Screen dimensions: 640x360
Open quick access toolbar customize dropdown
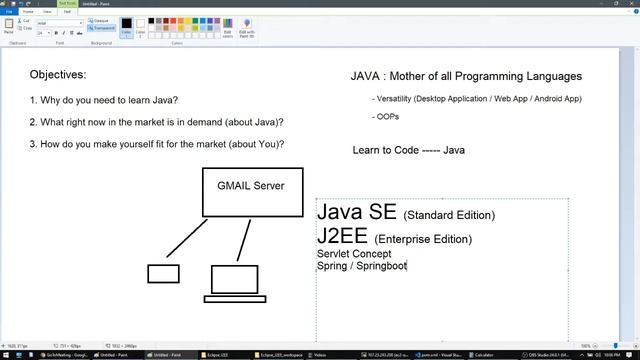(38, 4)
